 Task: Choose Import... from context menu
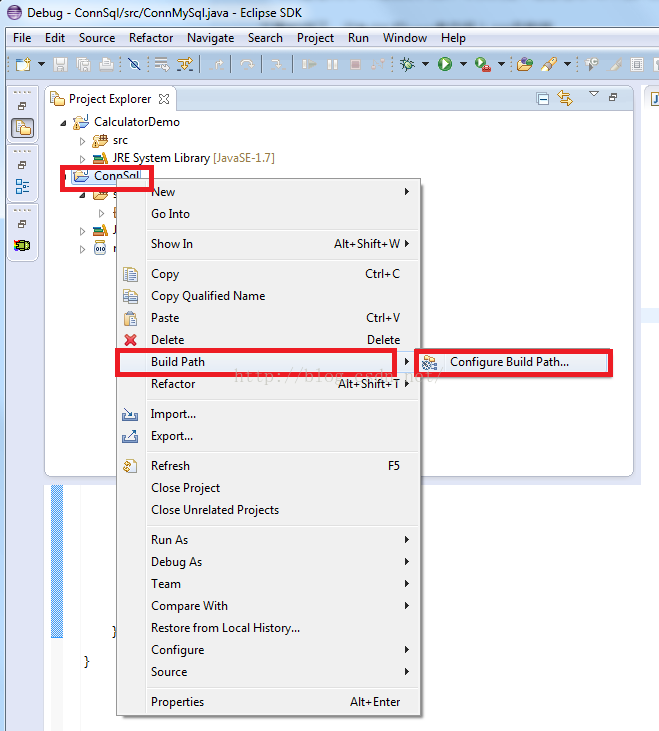pos(268,414)
